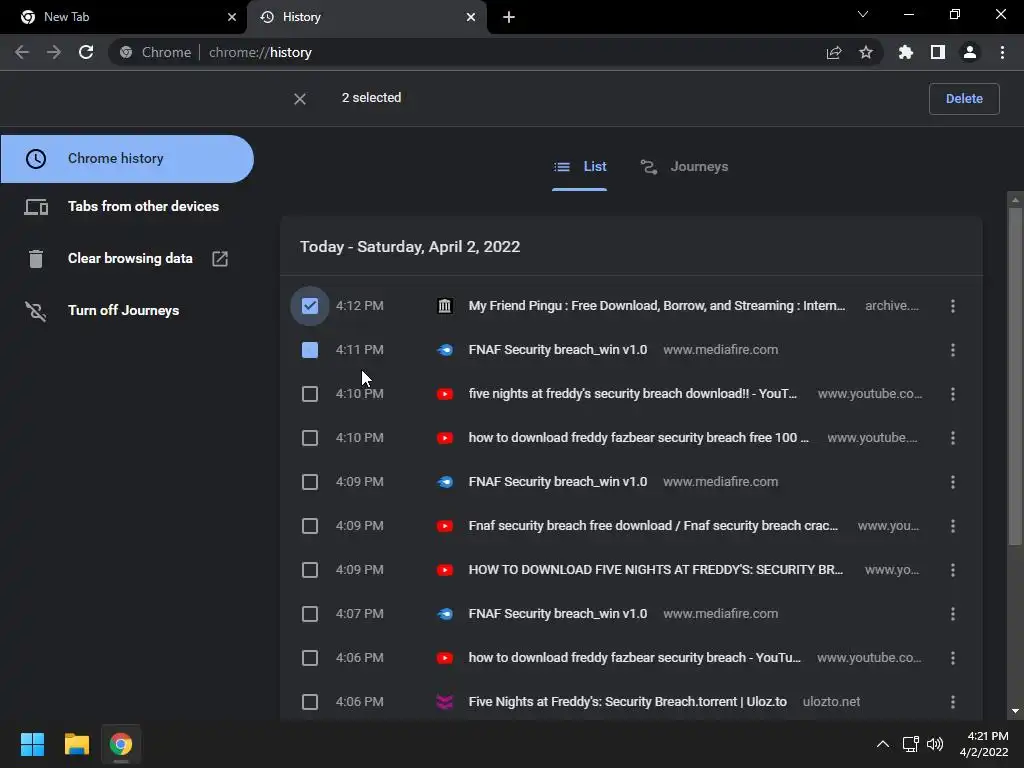Check the Uloz.to torrent entry
The height and width of the screenshot is (768, 1024).
point(310,702)
